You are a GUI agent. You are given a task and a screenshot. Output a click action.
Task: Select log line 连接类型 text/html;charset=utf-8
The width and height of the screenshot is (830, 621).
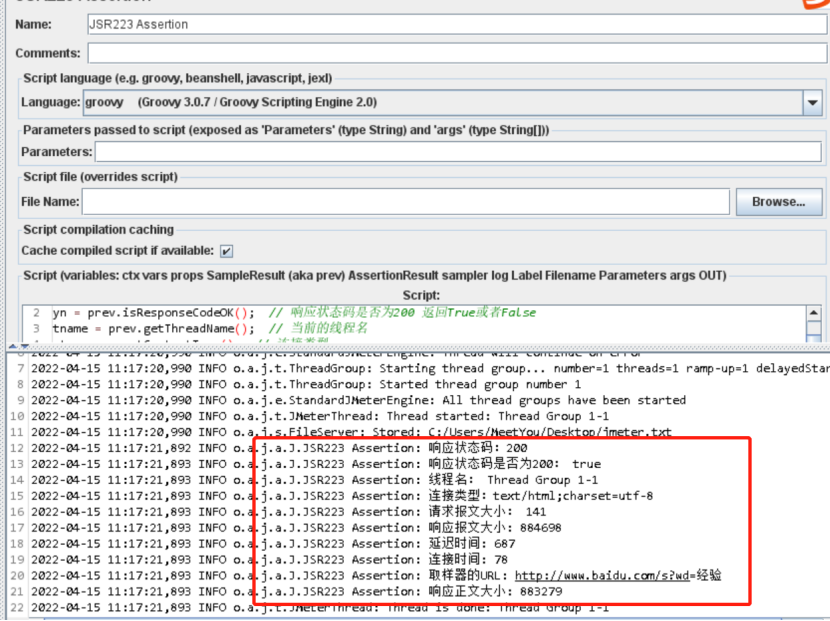pos(342,496)
